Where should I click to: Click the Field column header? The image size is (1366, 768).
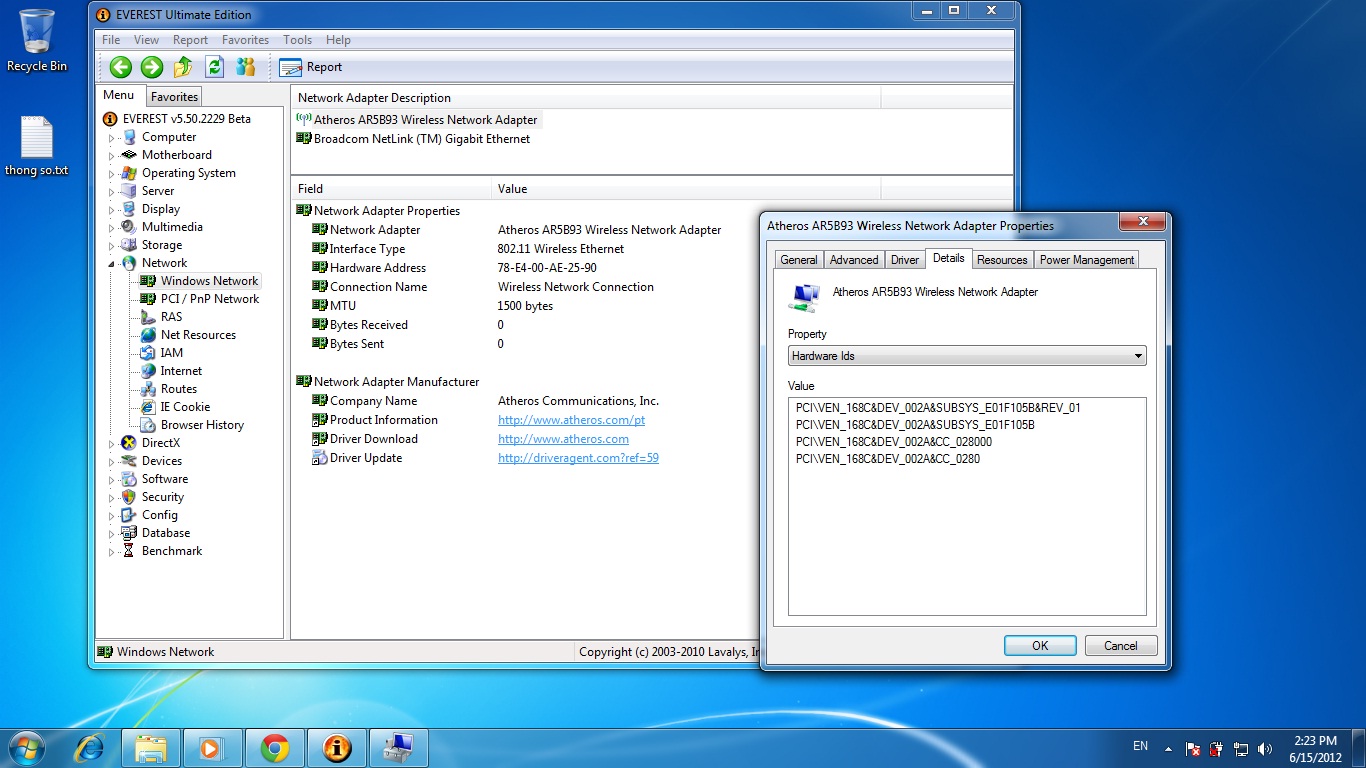pyautogui.click(x=392, y=188)
